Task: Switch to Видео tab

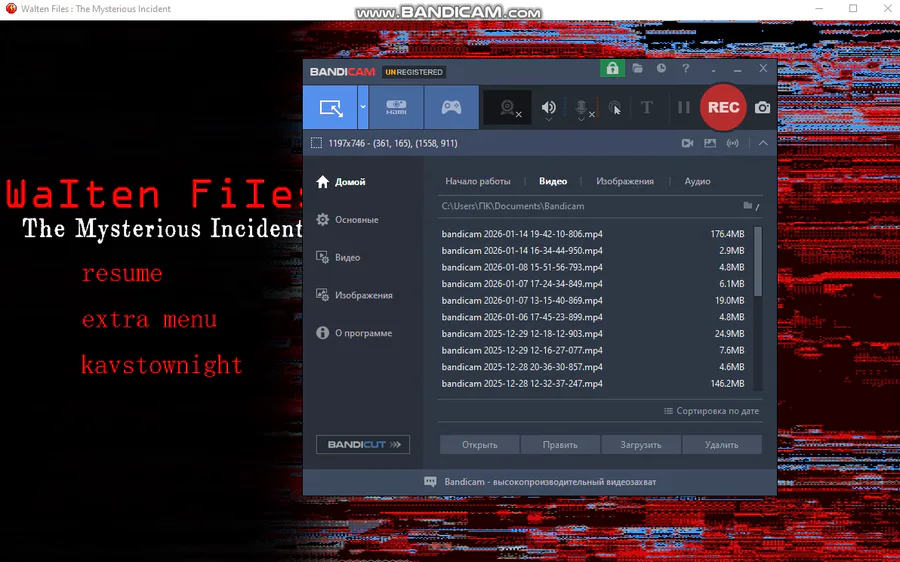Action: [553, 181]
